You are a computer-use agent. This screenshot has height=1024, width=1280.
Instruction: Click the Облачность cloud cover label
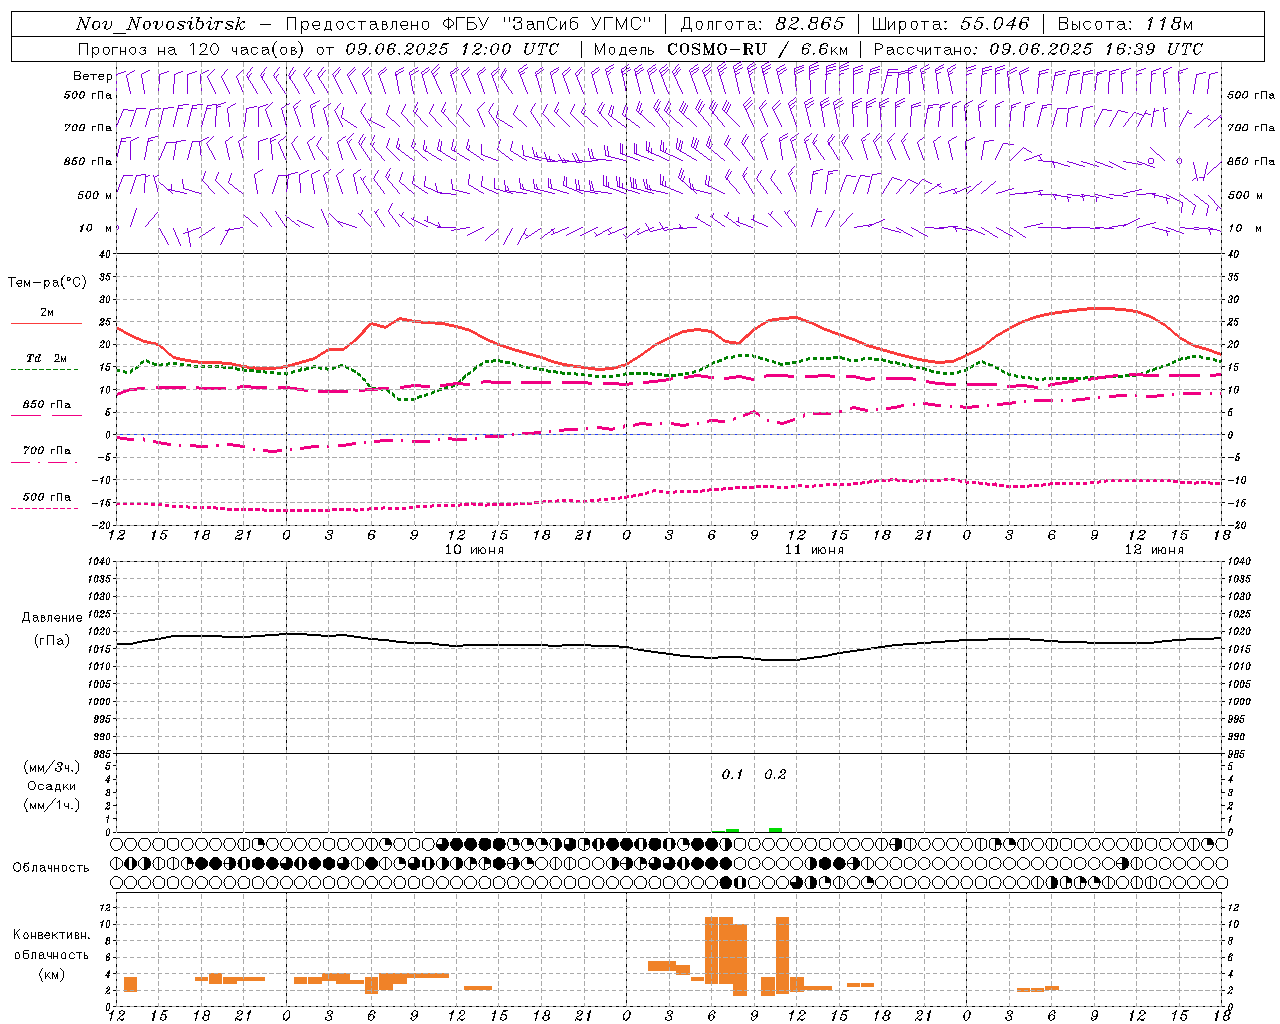[x=51, y=868]
